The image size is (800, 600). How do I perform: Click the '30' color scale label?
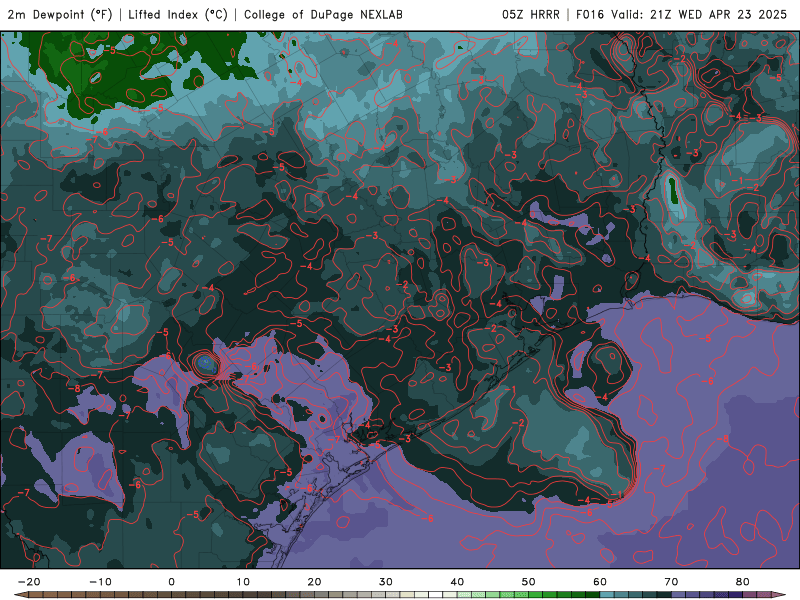(x=386, y=582)
